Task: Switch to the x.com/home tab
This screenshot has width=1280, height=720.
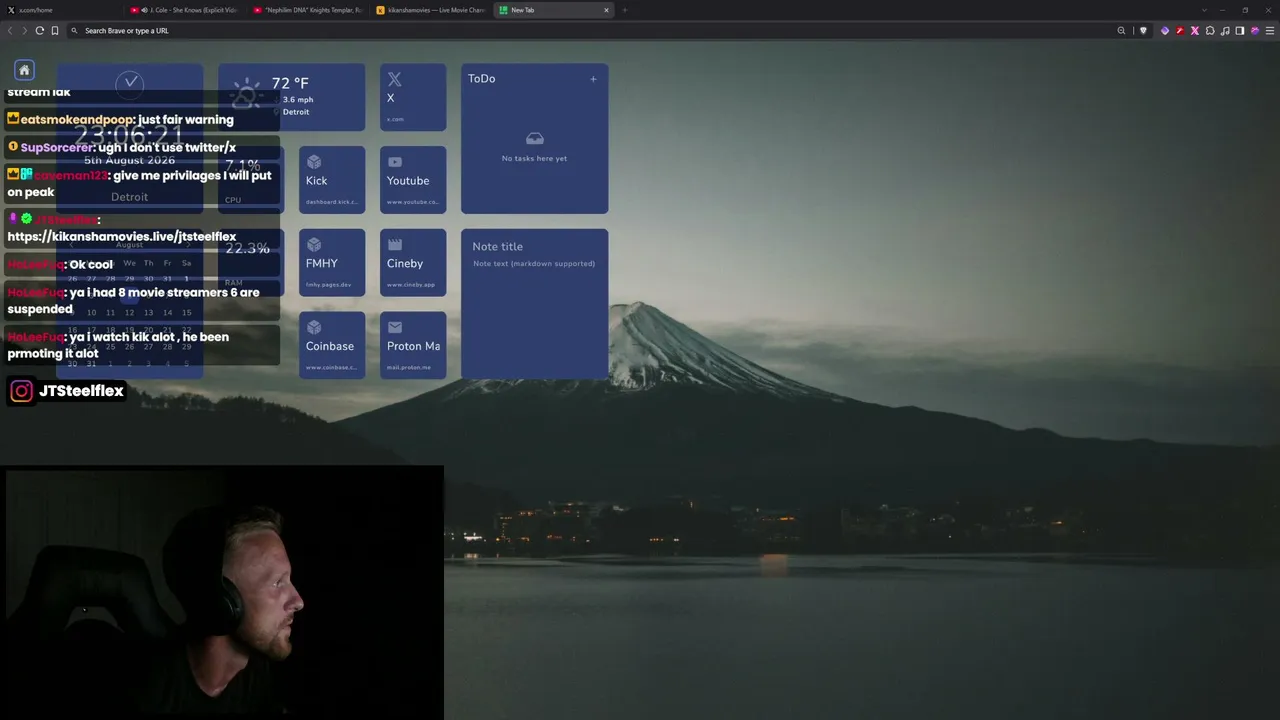Action: click(x=61, y=10)
